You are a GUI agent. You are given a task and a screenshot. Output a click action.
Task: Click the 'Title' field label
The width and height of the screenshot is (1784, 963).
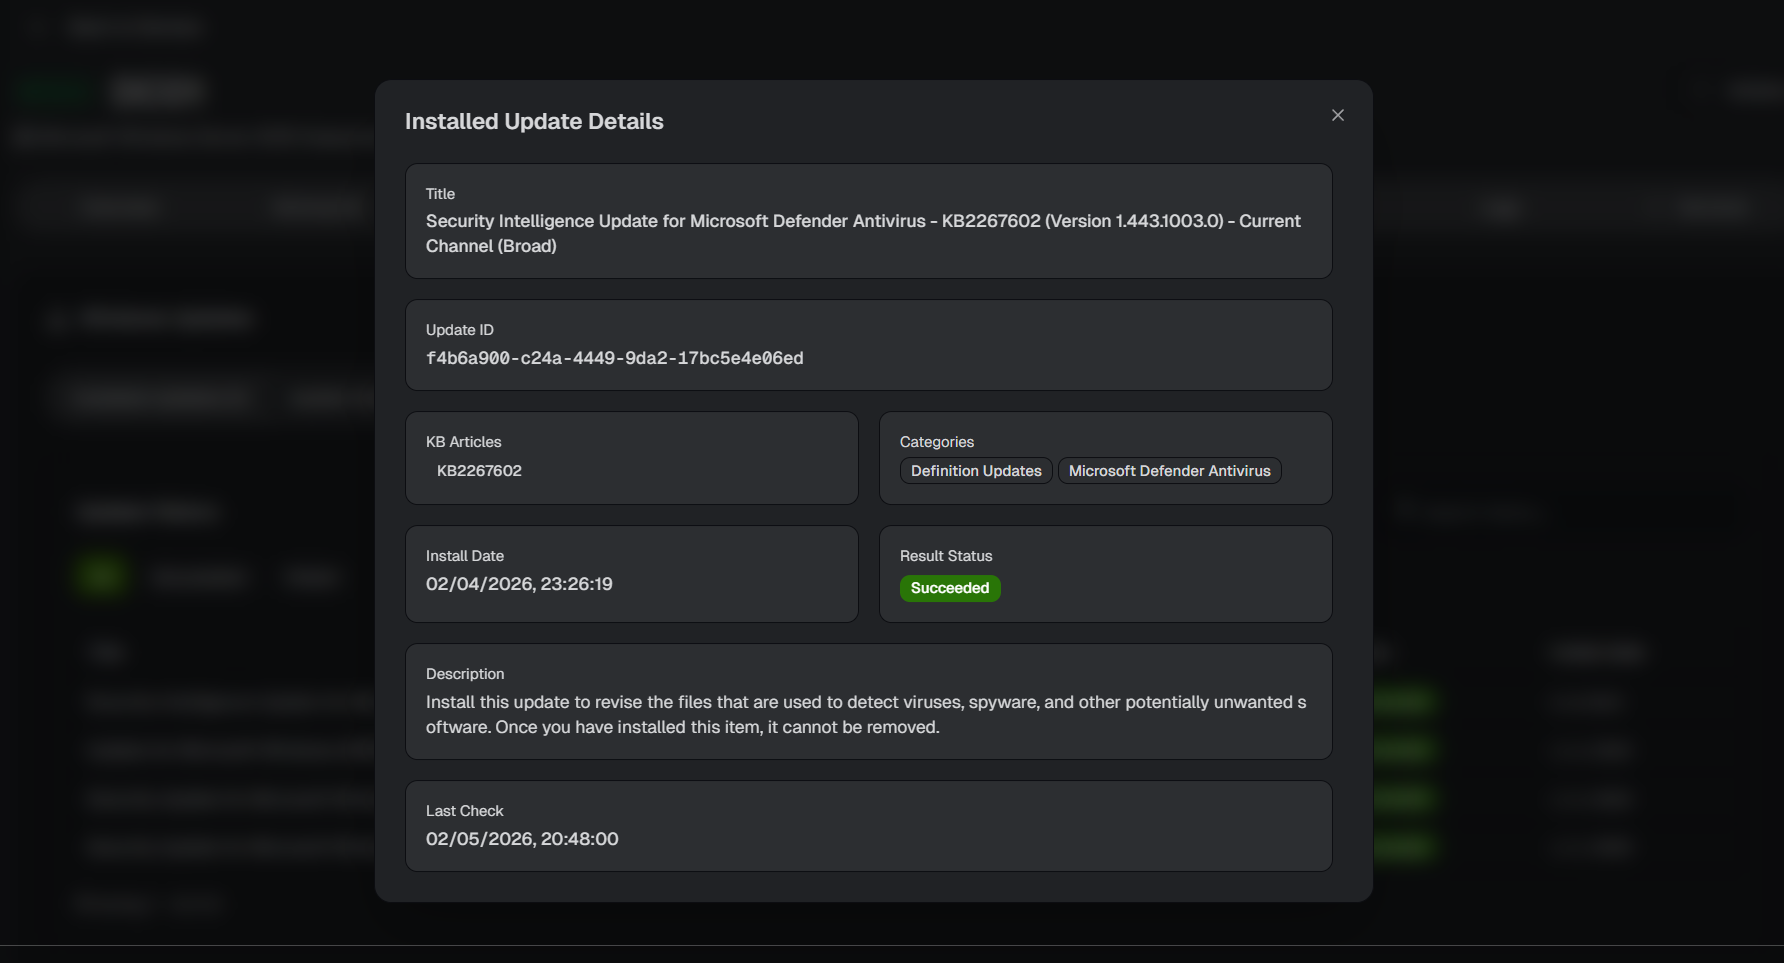click(440, 194)
